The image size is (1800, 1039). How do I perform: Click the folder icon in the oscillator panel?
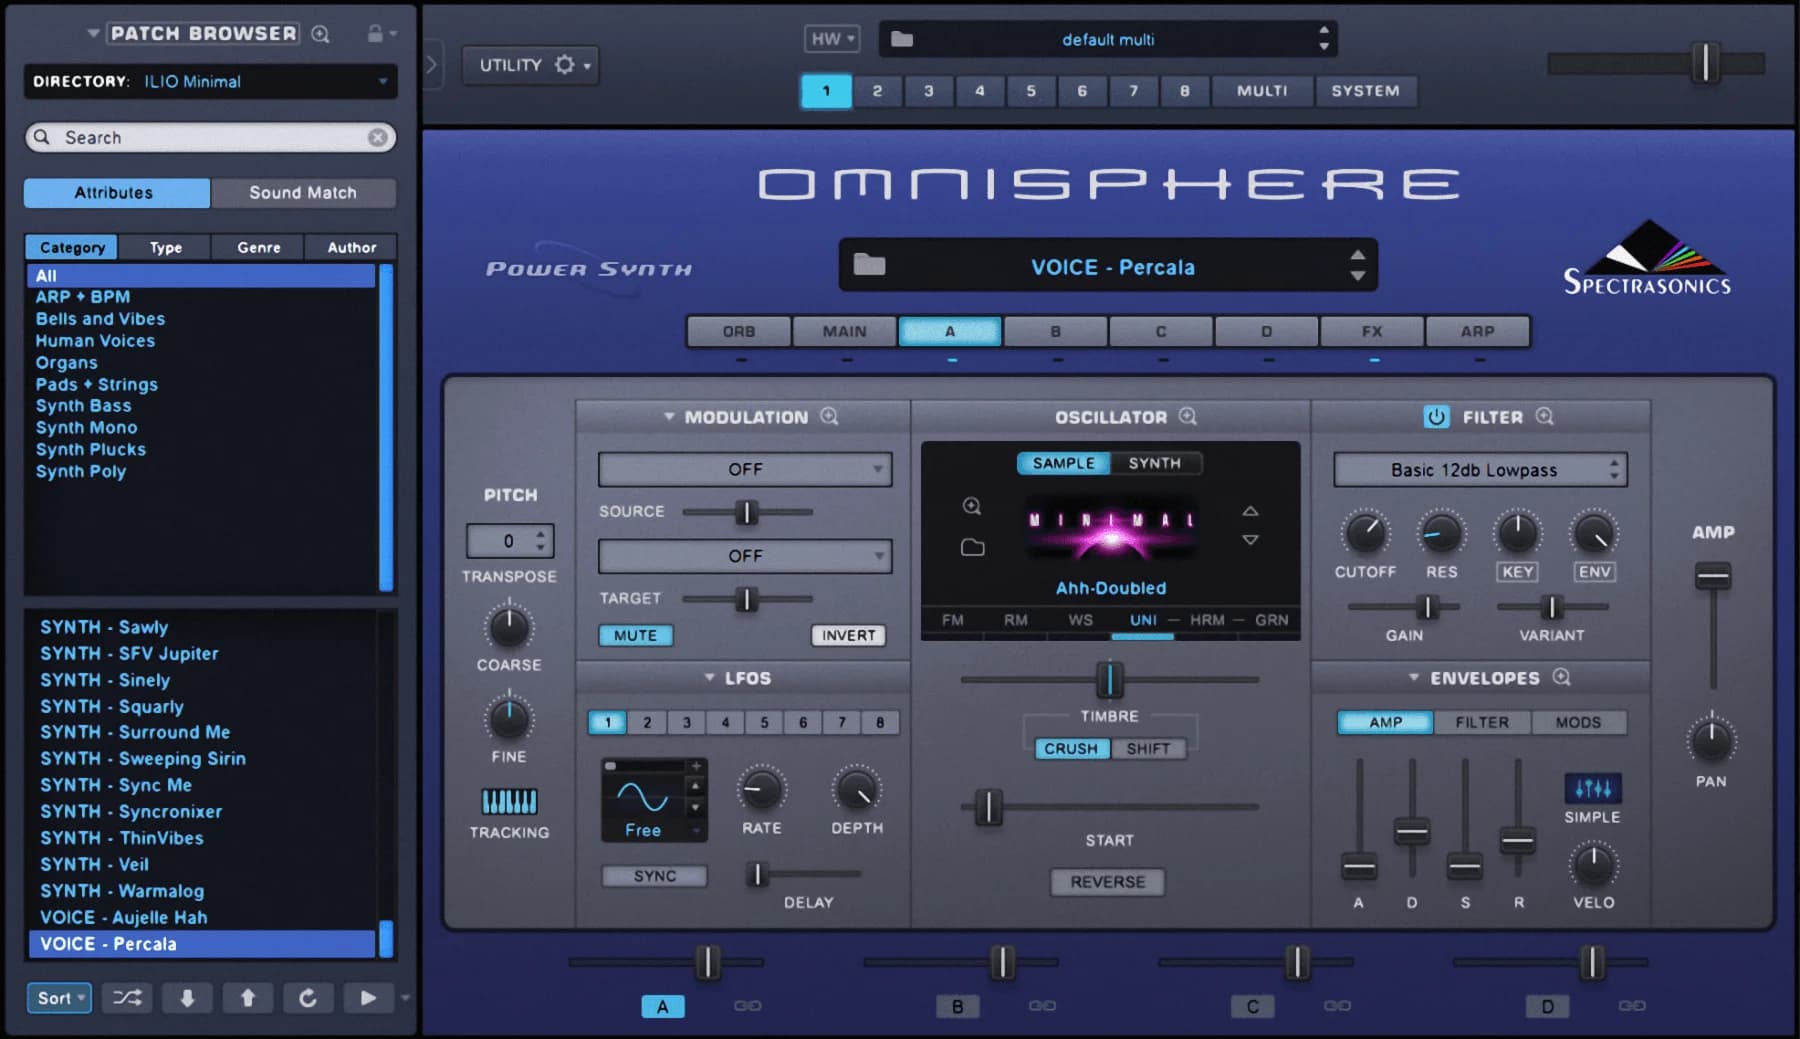click(972, 547)
